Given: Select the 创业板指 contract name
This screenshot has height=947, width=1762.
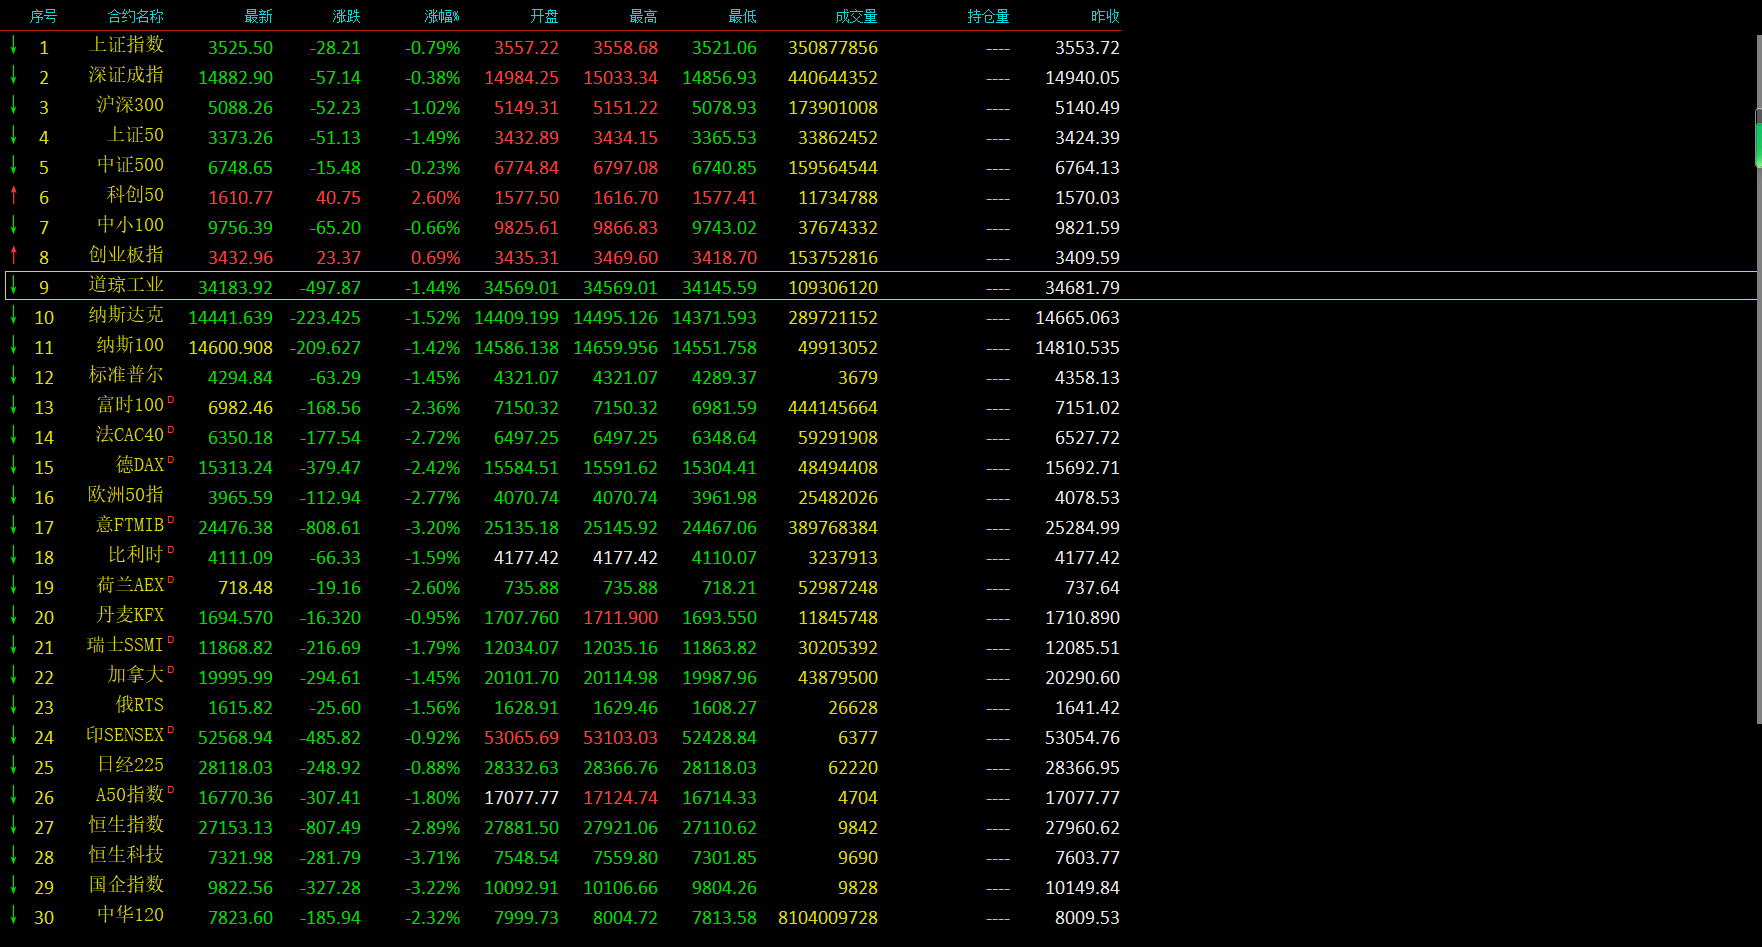Looking at the screenshot, I should (x=126, y=255).
